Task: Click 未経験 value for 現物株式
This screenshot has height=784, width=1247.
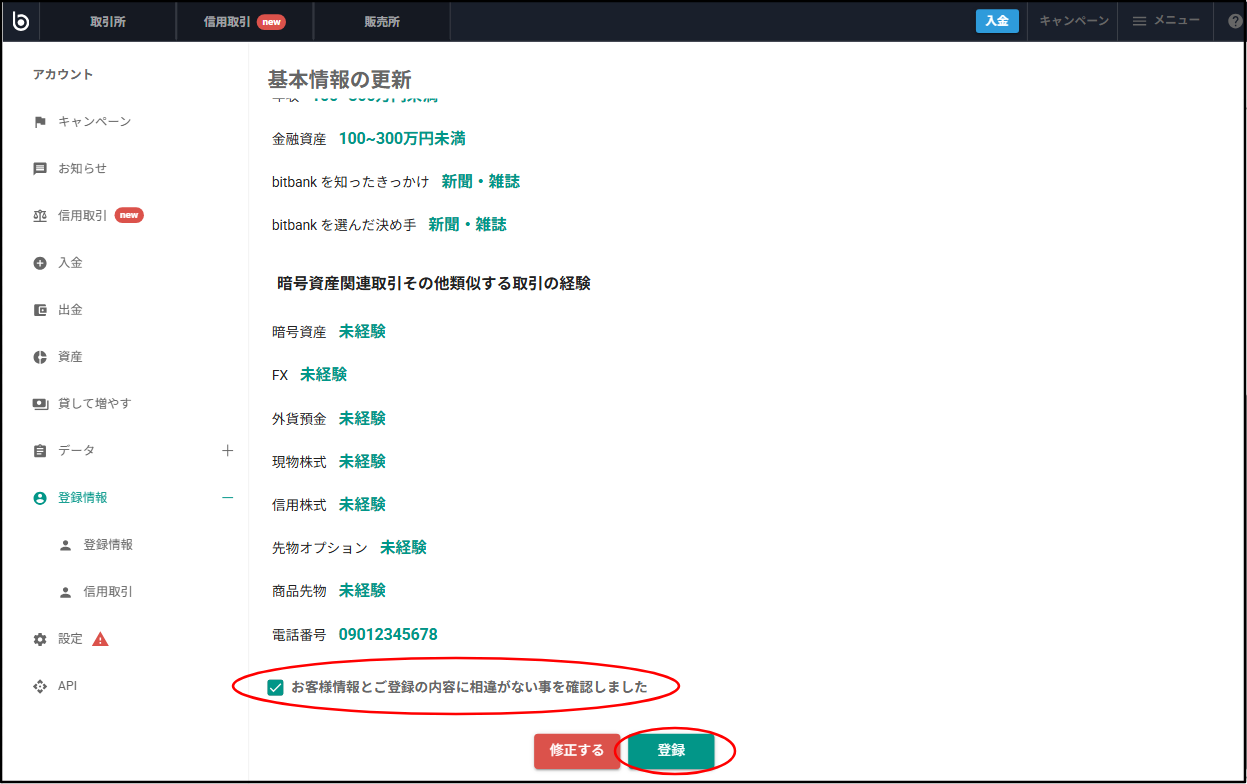Action: click(362, 461)
